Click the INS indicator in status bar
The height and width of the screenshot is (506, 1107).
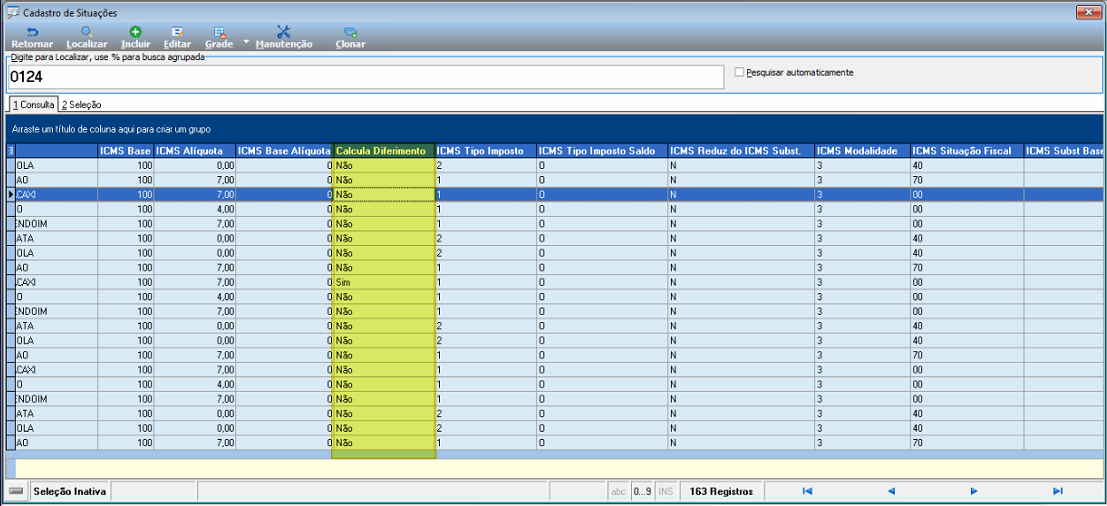click(x=666, y=491)
